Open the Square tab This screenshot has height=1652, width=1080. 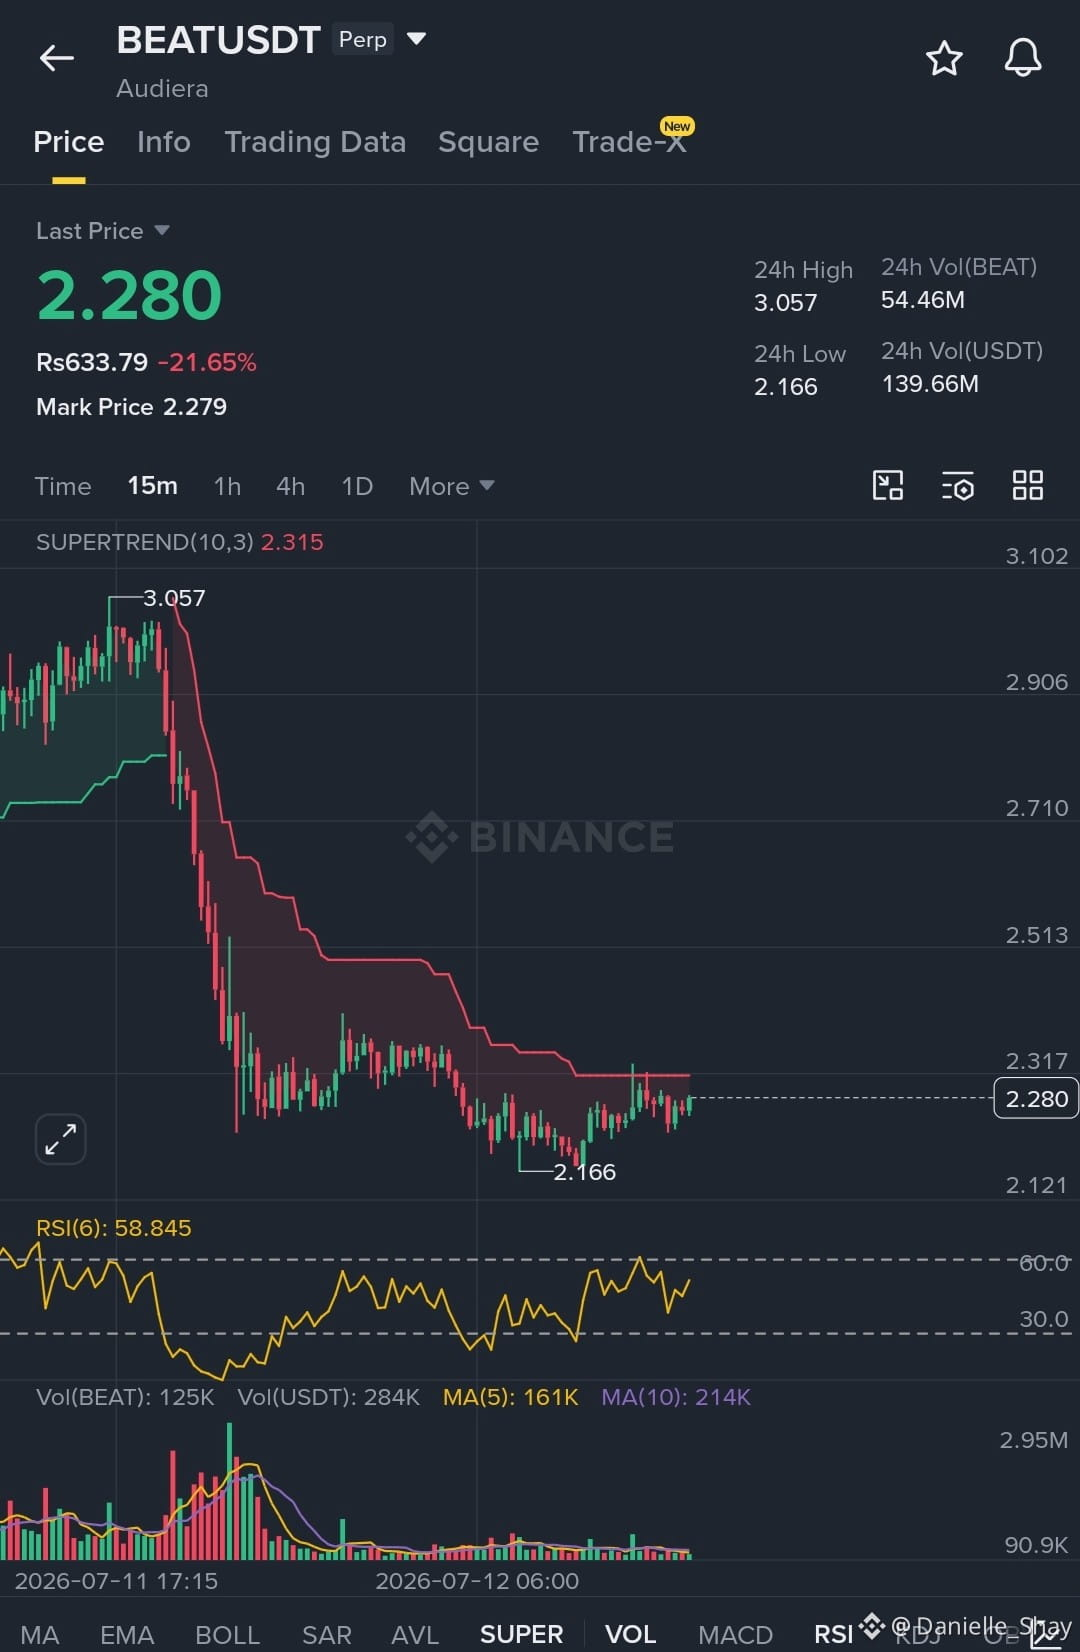(488, 142)
